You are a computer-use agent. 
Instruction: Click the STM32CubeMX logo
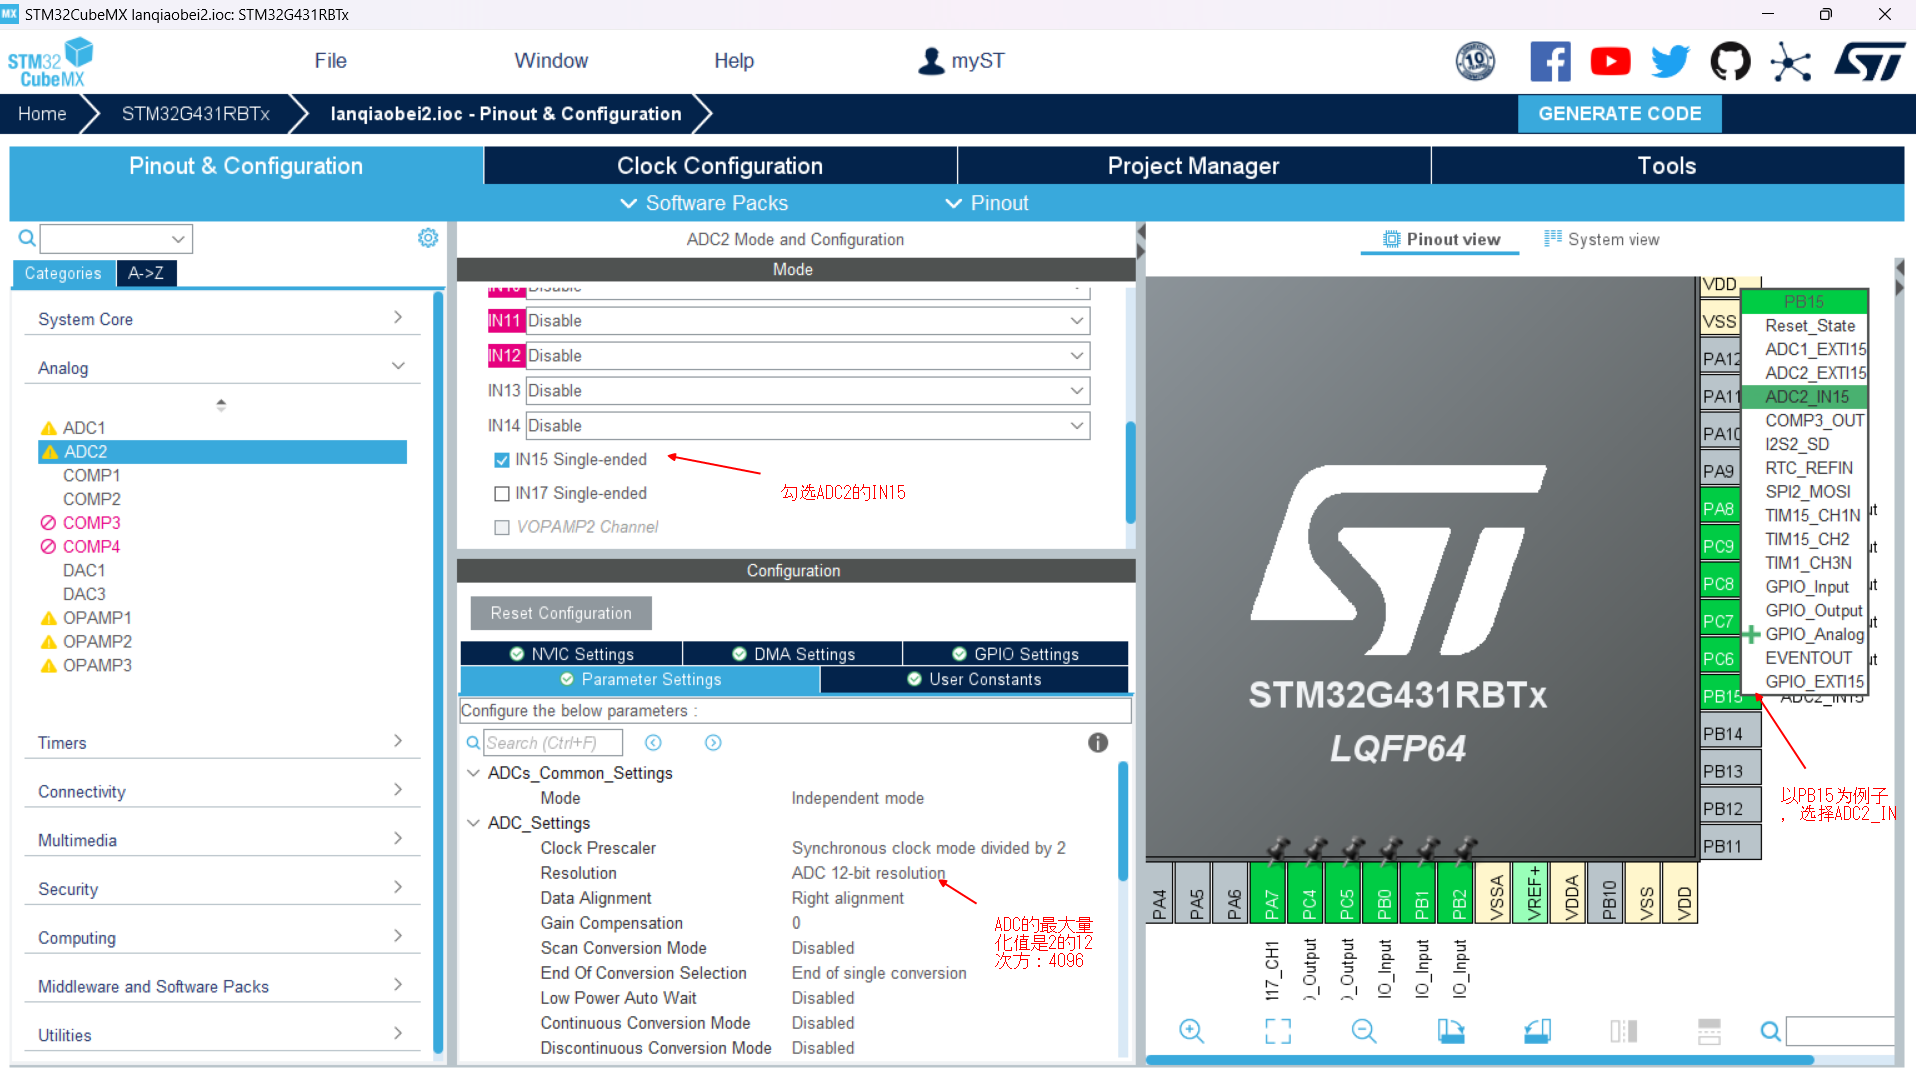click(x=50, y=62)
